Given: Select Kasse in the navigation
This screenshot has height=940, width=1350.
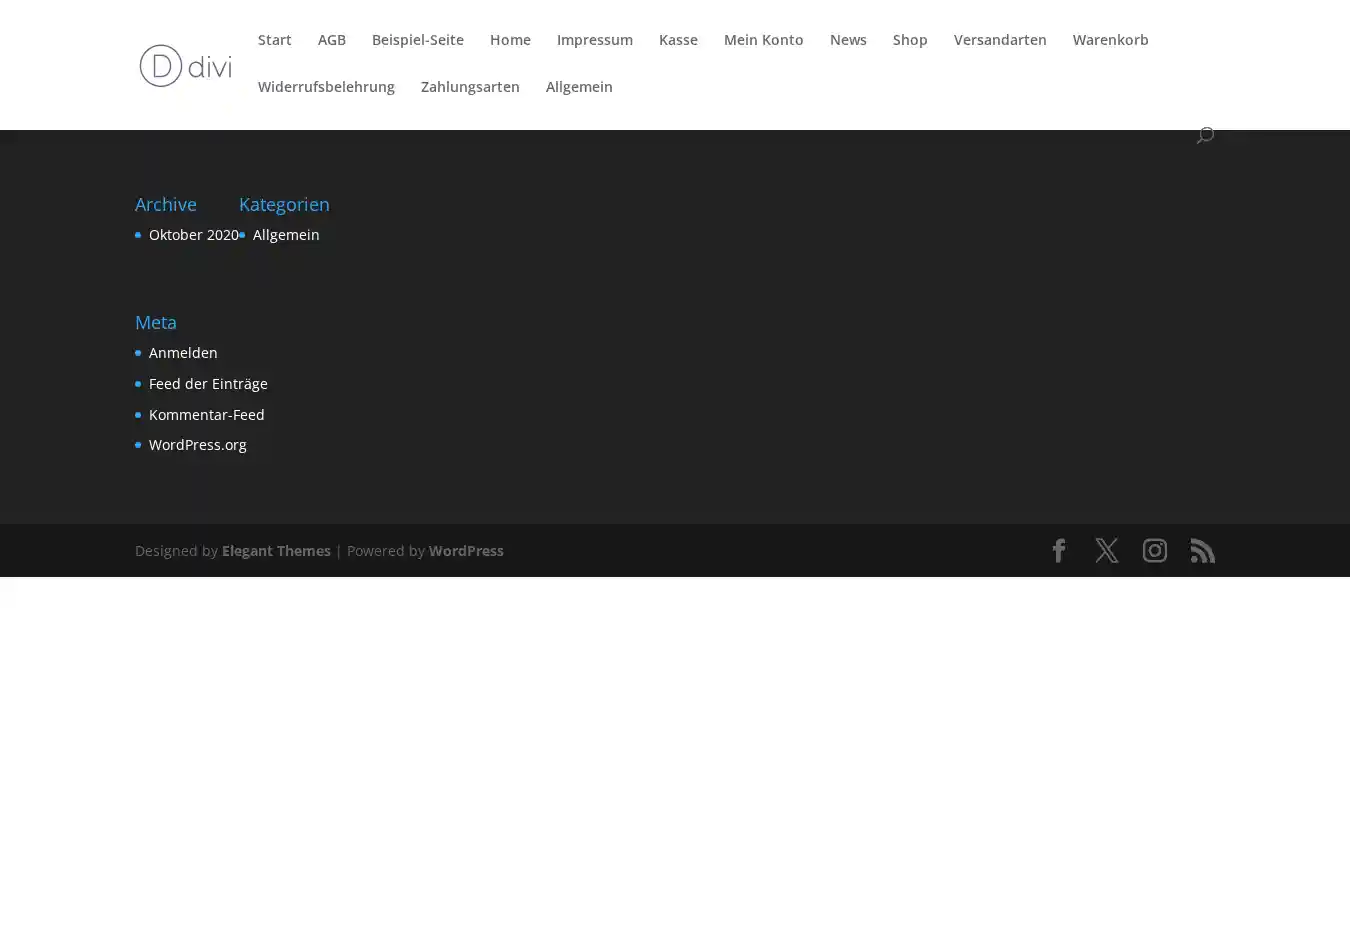Looking at the screenshot, I should pos(678,40).
